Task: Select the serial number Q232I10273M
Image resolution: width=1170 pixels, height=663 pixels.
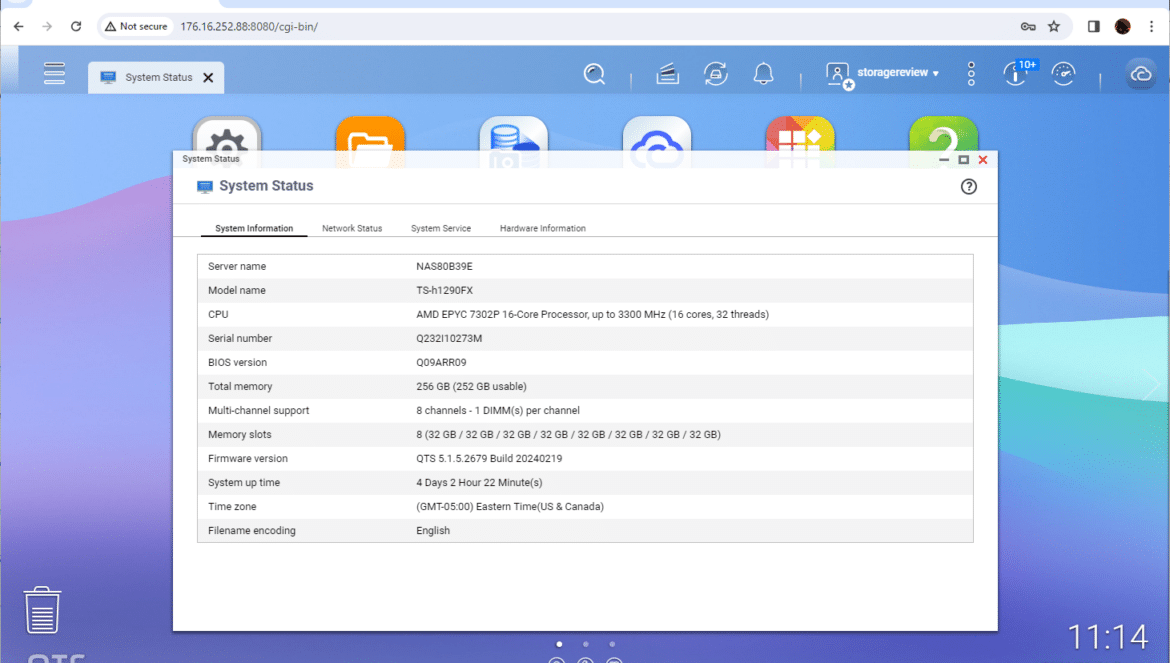Action: coord(449,339)
